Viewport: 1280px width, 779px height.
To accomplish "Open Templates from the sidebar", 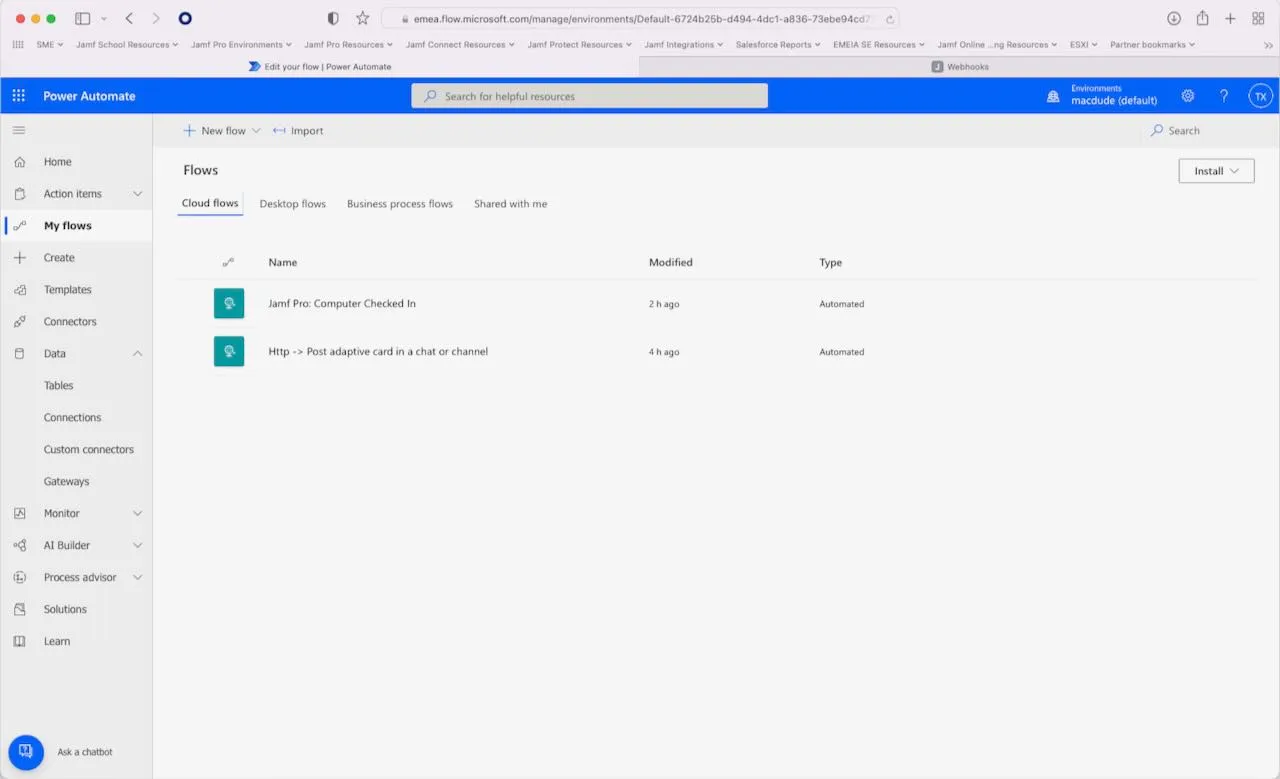I will click(67, 289).
